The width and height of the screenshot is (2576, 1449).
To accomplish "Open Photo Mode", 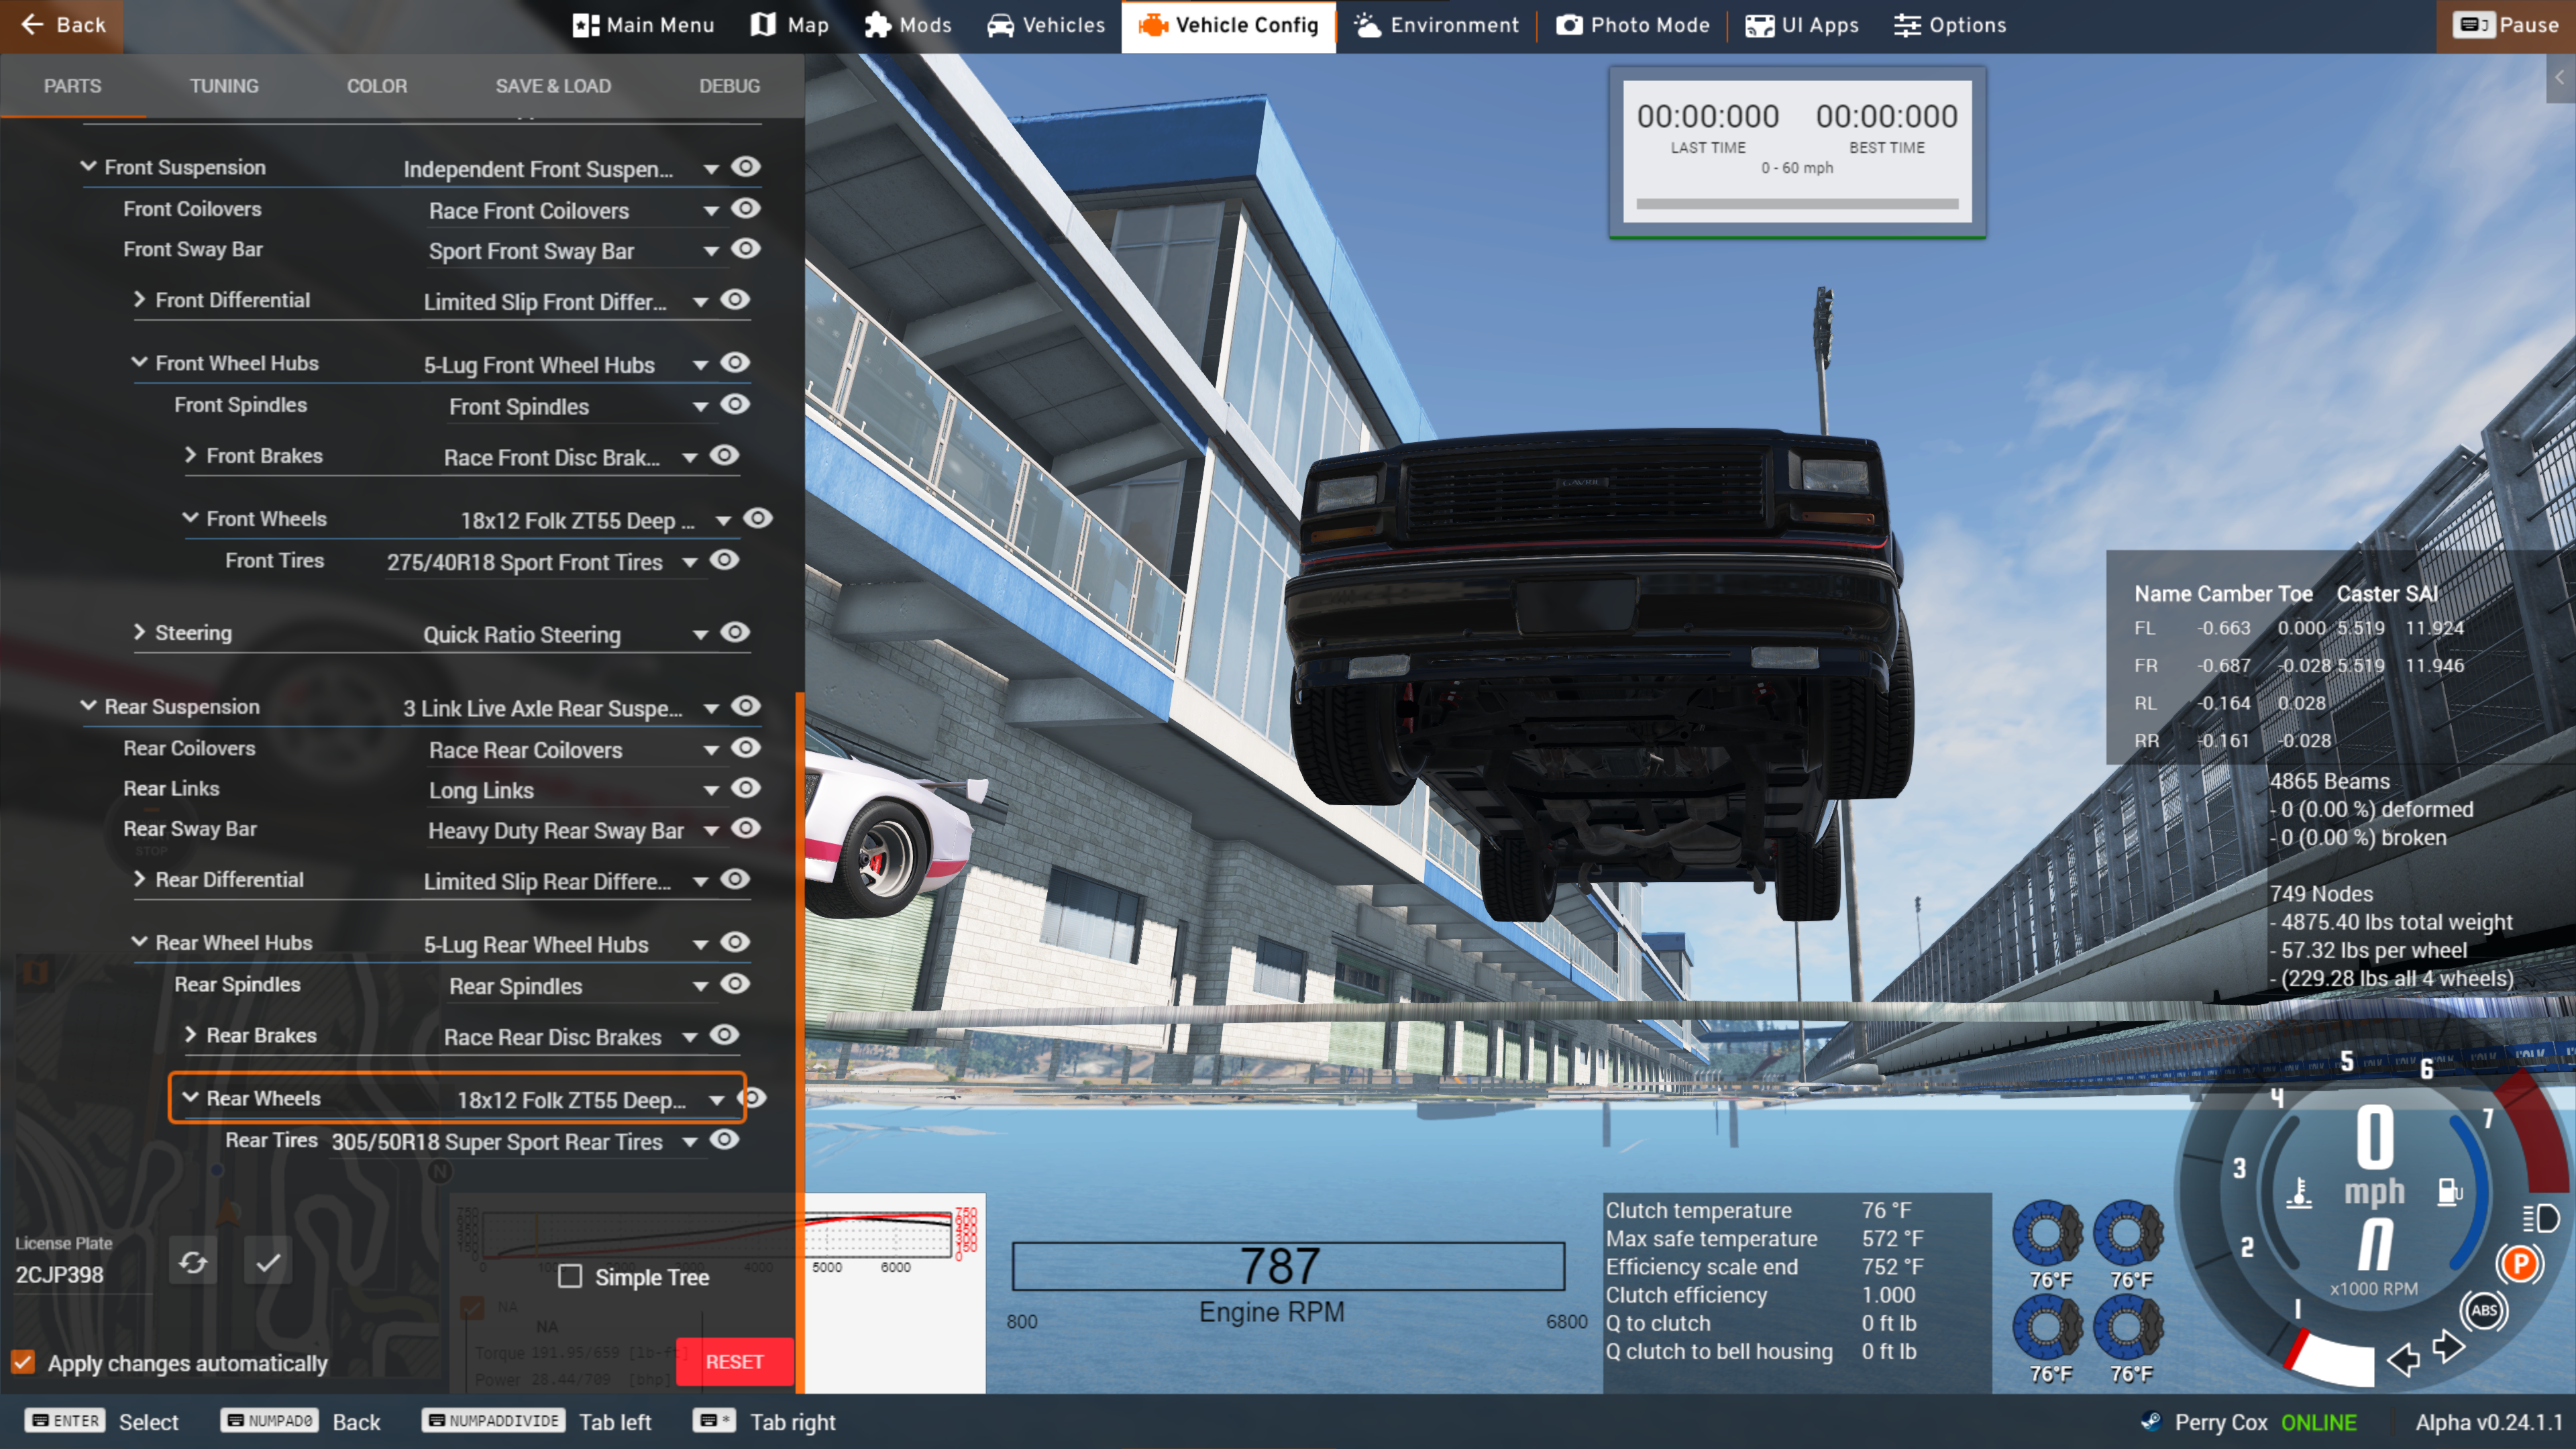I will (1632, 25).
